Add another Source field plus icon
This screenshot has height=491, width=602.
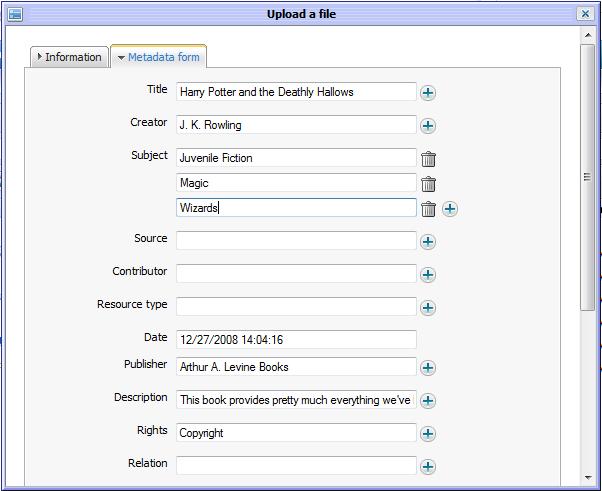tap(428, 241)
